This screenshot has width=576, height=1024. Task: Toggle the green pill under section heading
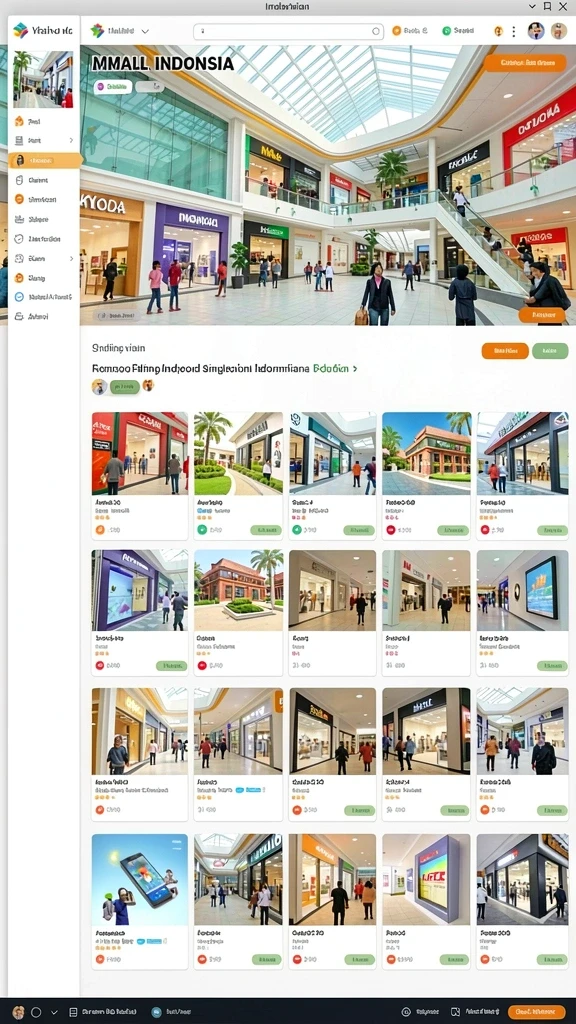pyautogui.click(x=125, y=387)
